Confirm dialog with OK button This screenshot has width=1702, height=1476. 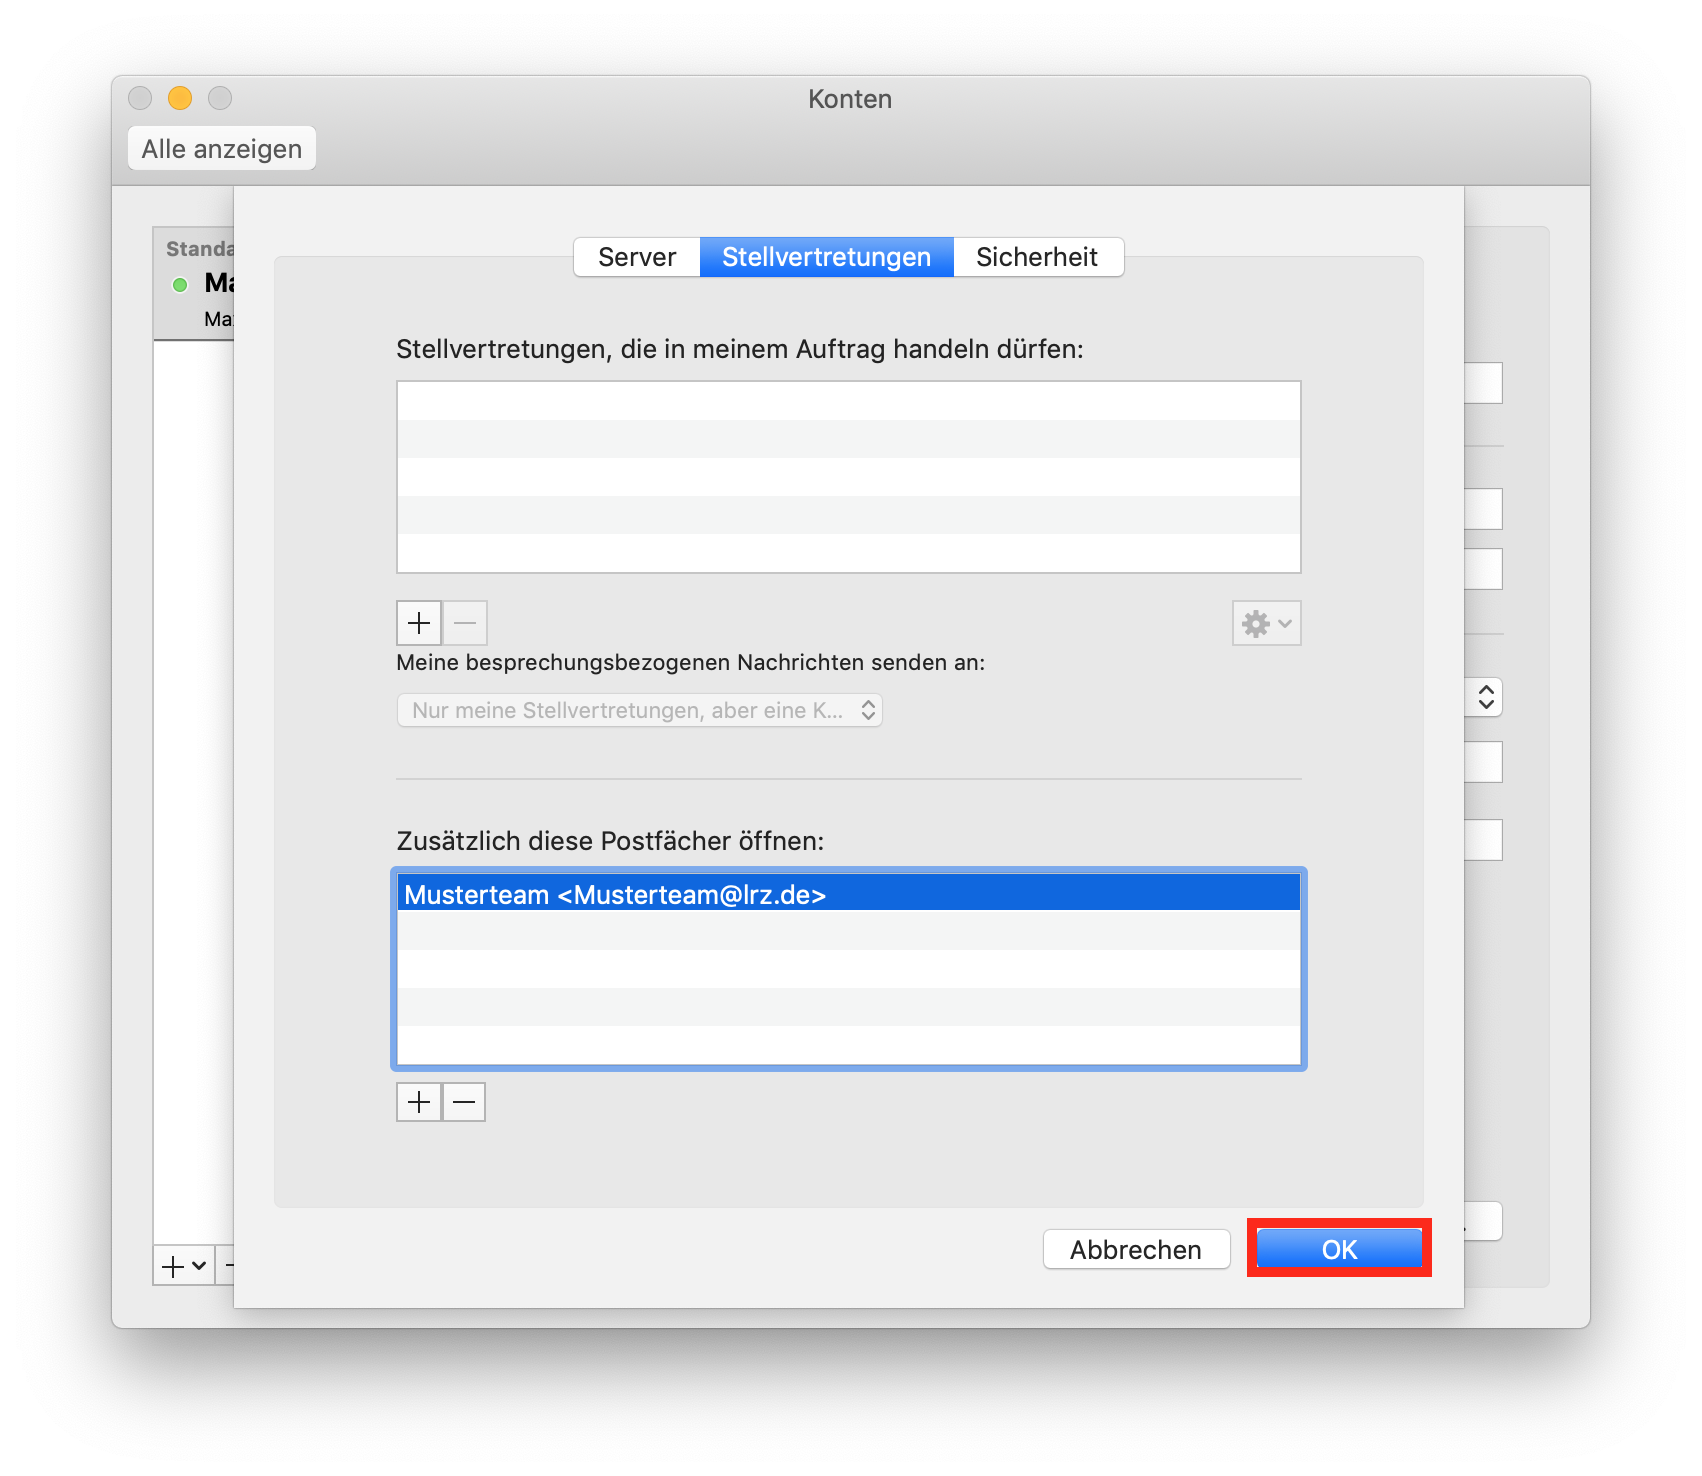point(1339,1249)
